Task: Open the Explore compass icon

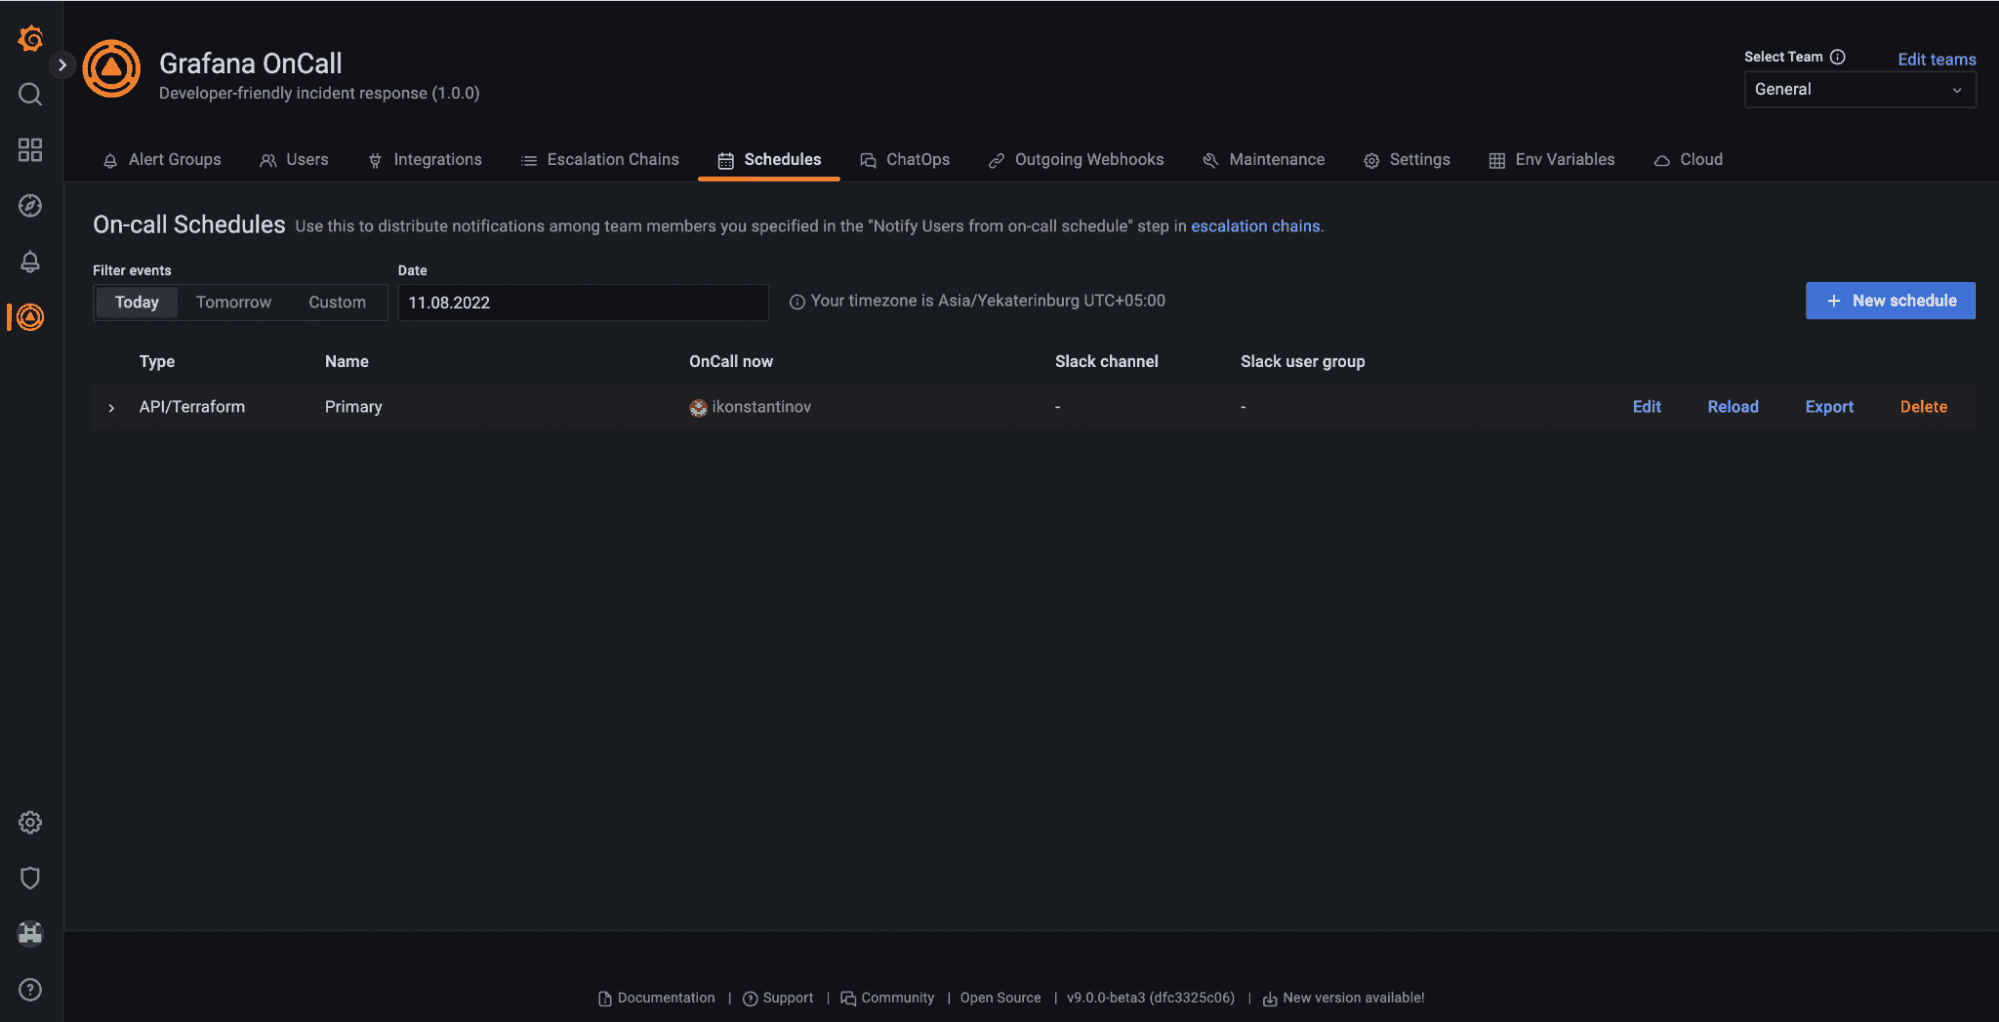Action: [x=29, y=206]
